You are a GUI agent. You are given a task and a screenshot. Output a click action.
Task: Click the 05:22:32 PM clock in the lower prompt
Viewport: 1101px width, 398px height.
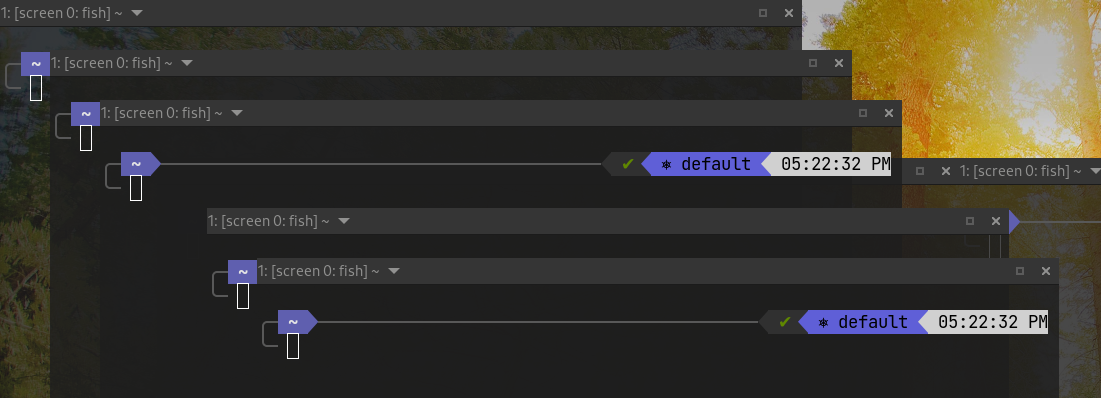click(x=993, y=322)
